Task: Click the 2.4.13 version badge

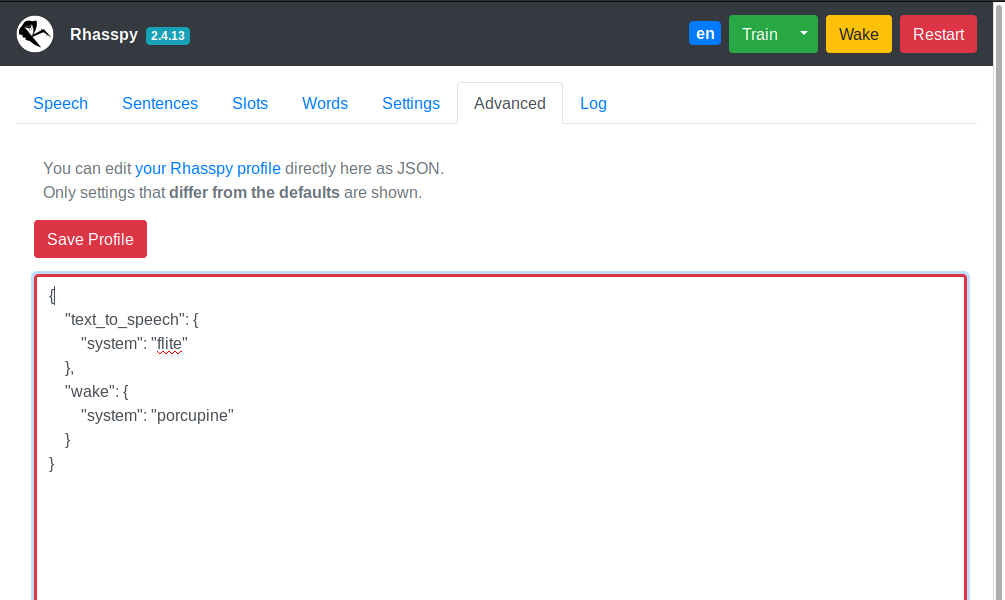Action: tap(168, 36)
